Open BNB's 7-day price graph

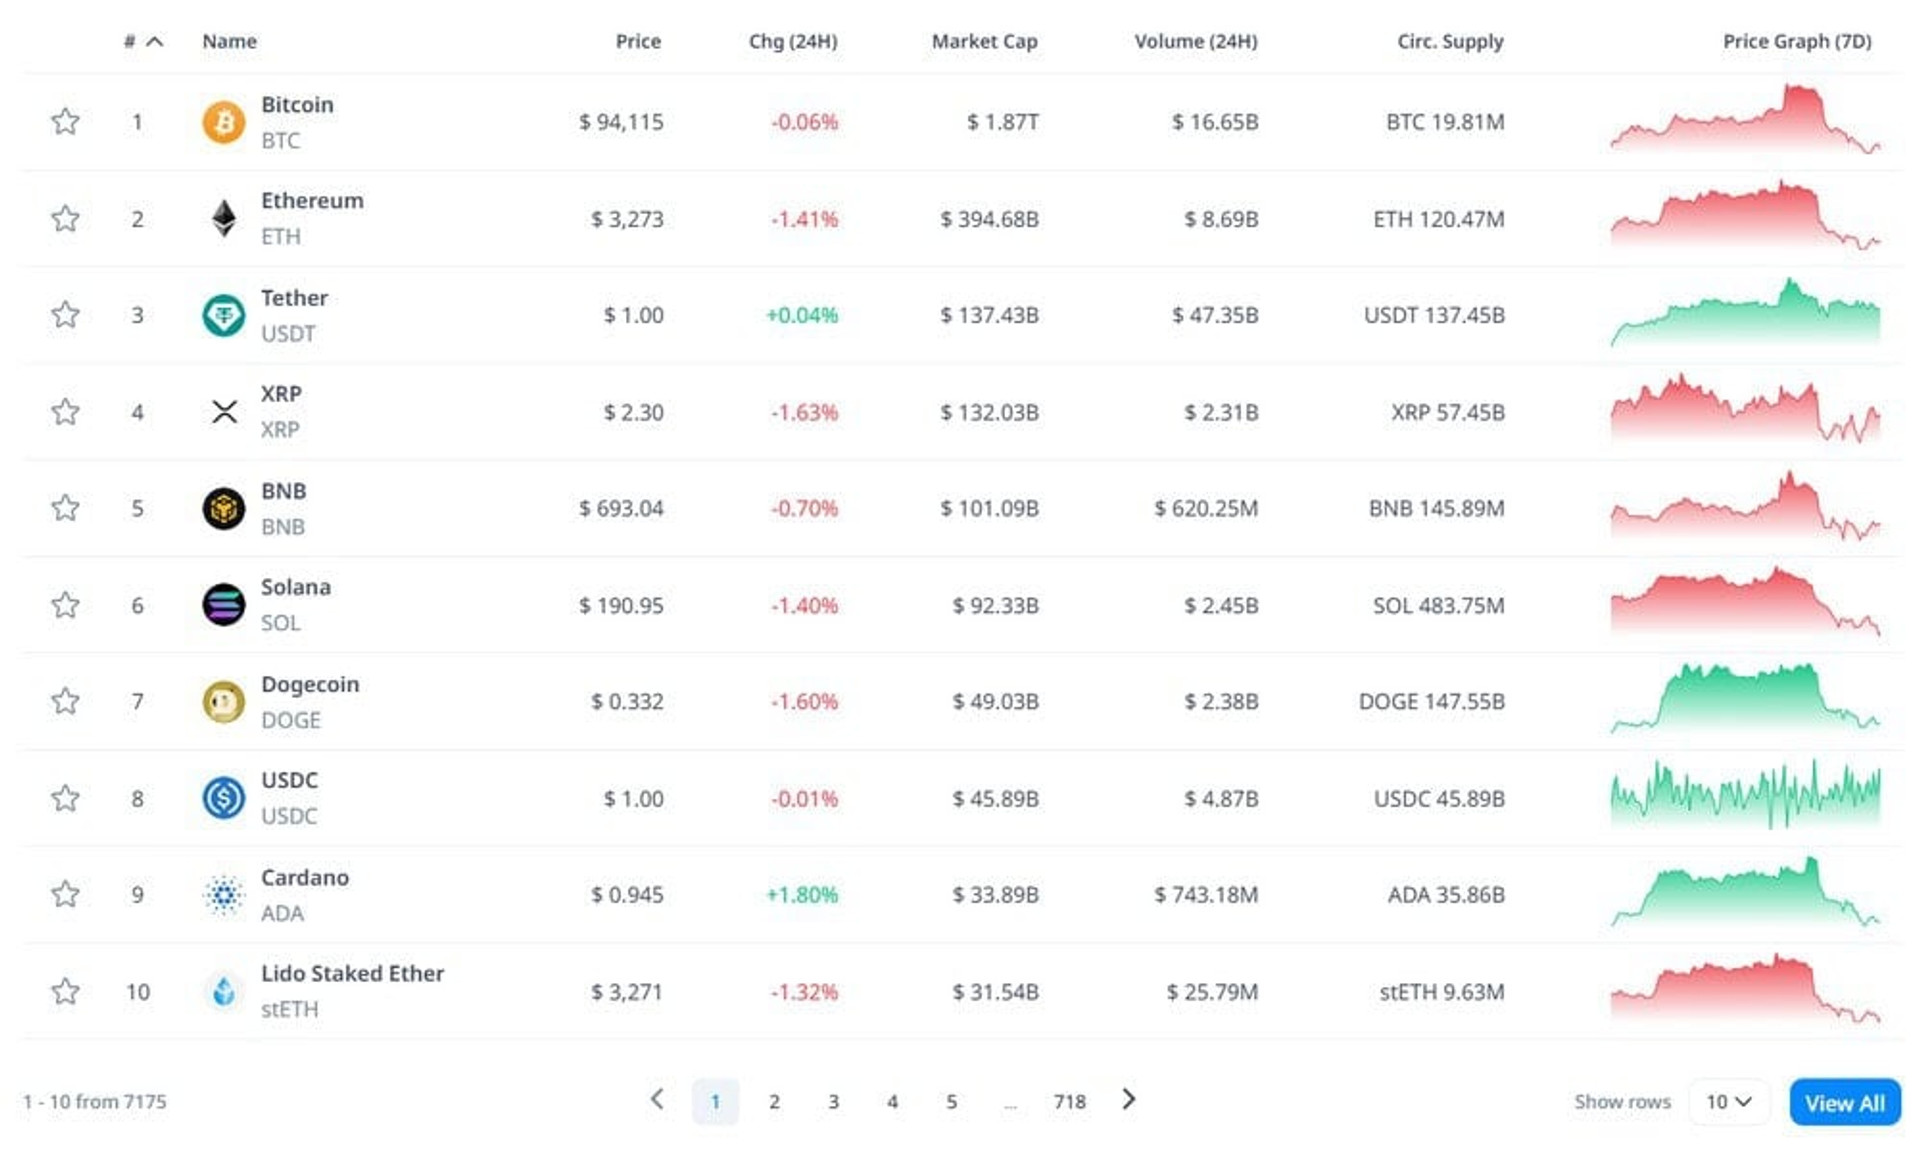click(1745, 505)
